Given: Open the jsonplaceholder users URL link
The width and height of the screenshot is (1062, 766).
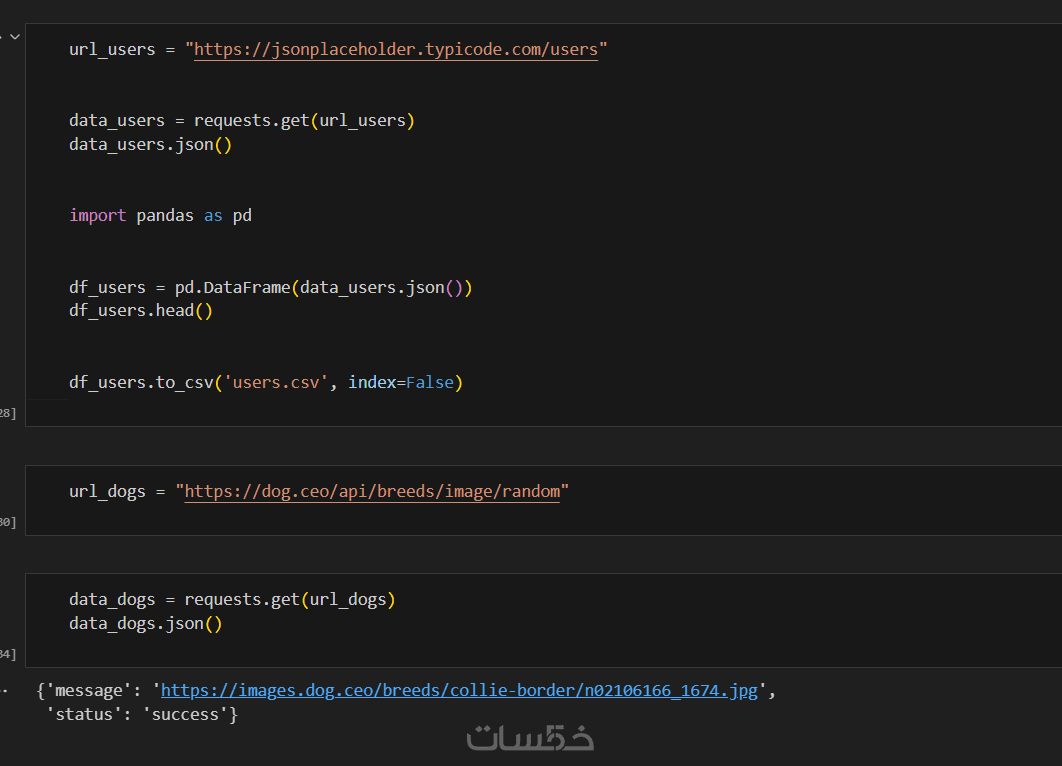Looking at the screenshot, I should click(x=395, y=49).
